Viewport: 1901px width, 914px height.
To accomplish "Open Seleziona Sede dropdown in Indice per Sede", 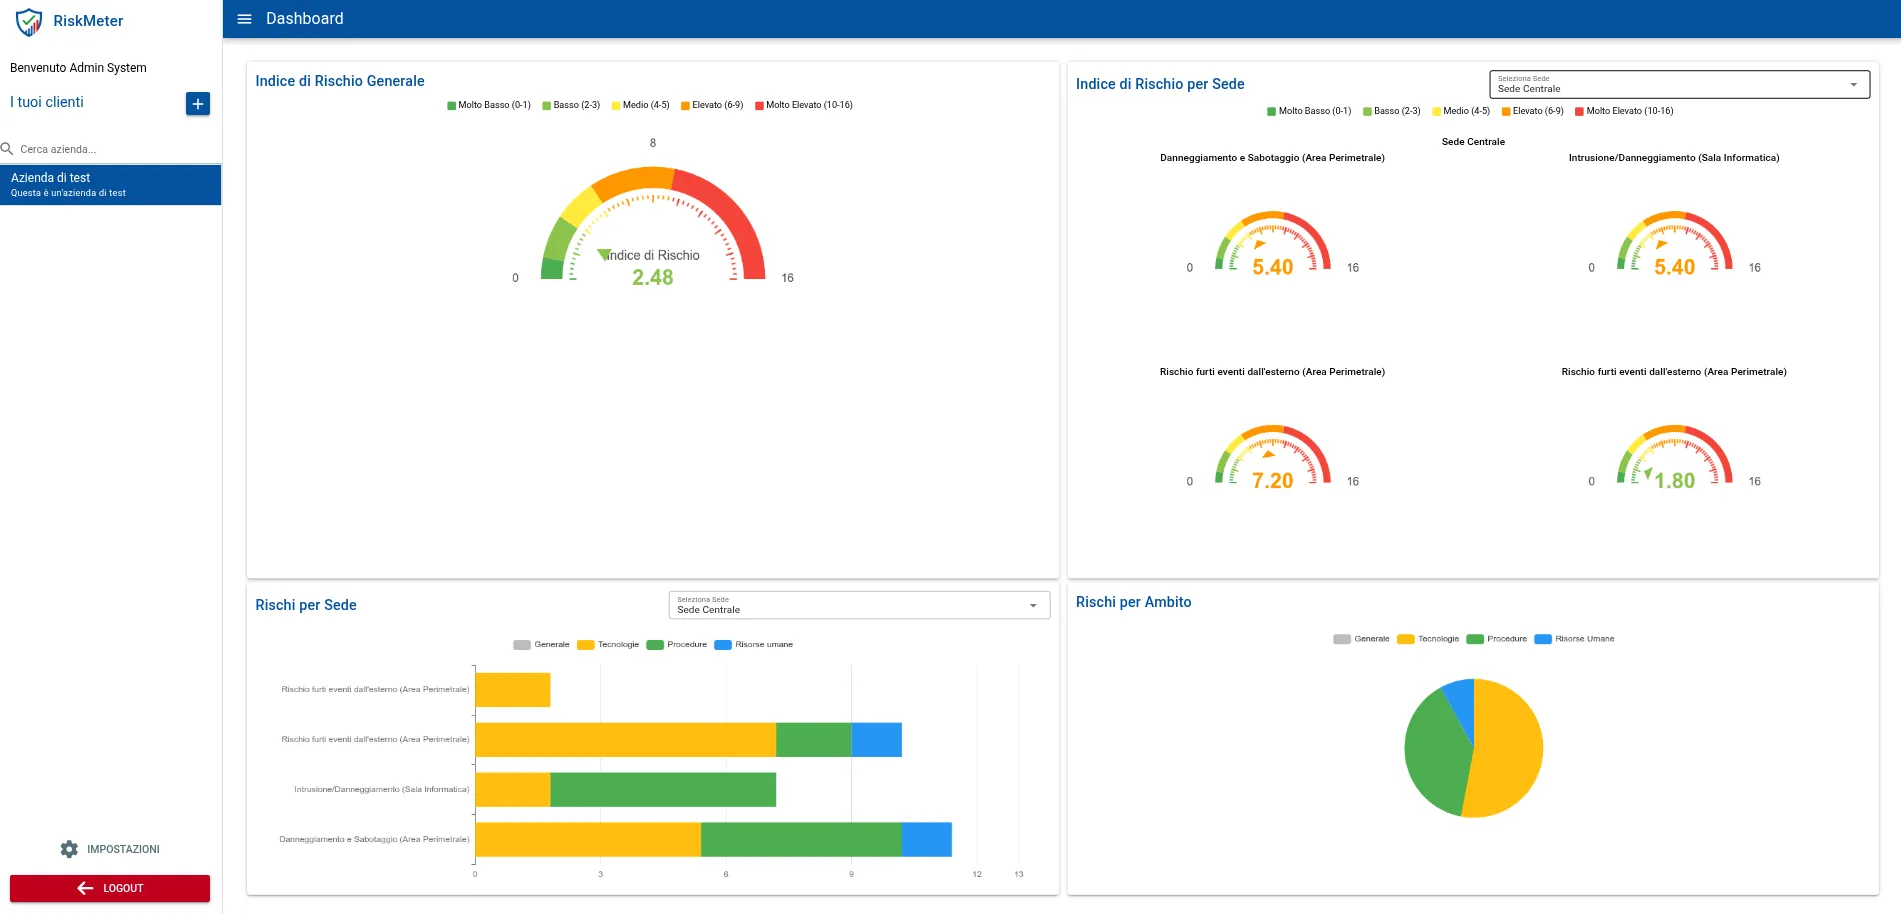I will (x=1679, y=84).
